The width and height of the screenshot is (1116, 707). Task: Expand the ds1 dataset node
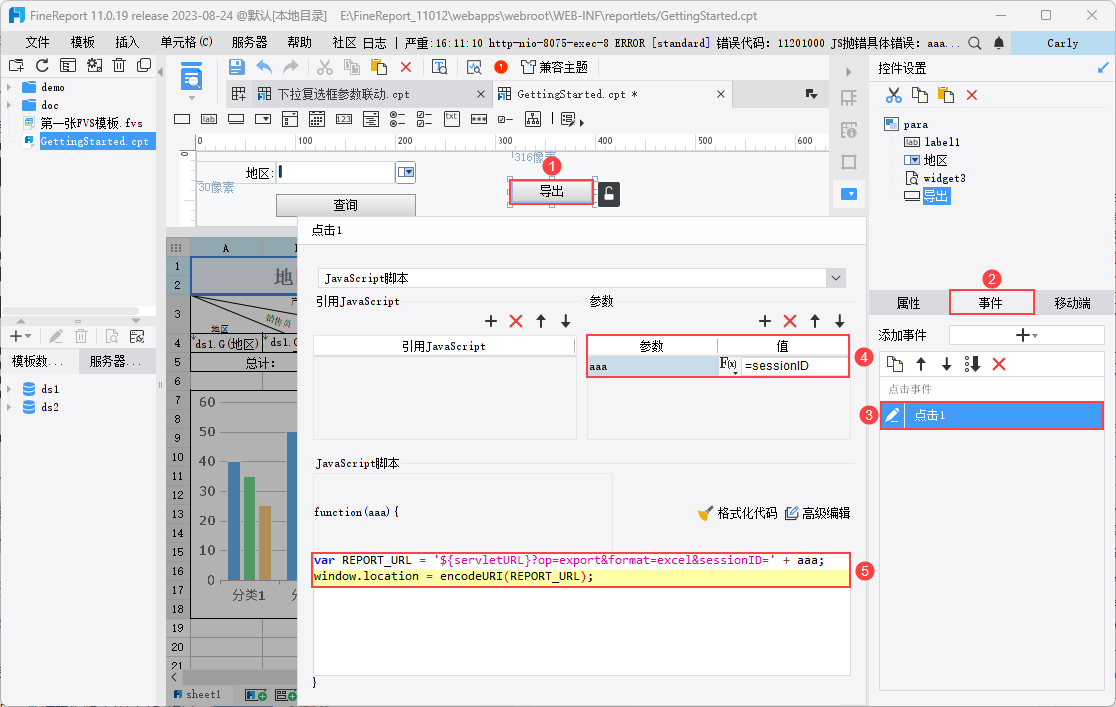9,389
